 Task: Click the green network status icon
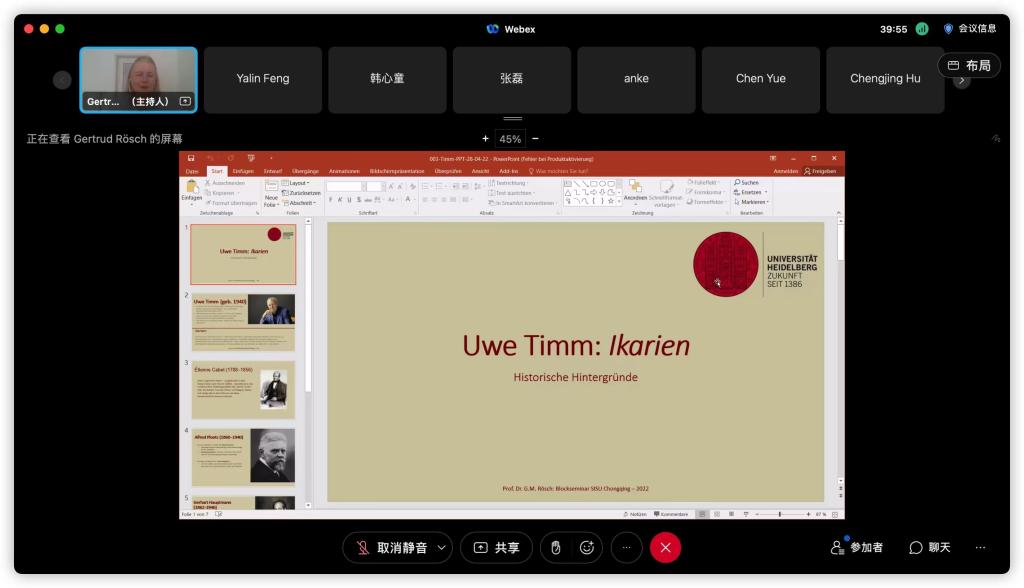pyautogui.click(x=922, y=29)
